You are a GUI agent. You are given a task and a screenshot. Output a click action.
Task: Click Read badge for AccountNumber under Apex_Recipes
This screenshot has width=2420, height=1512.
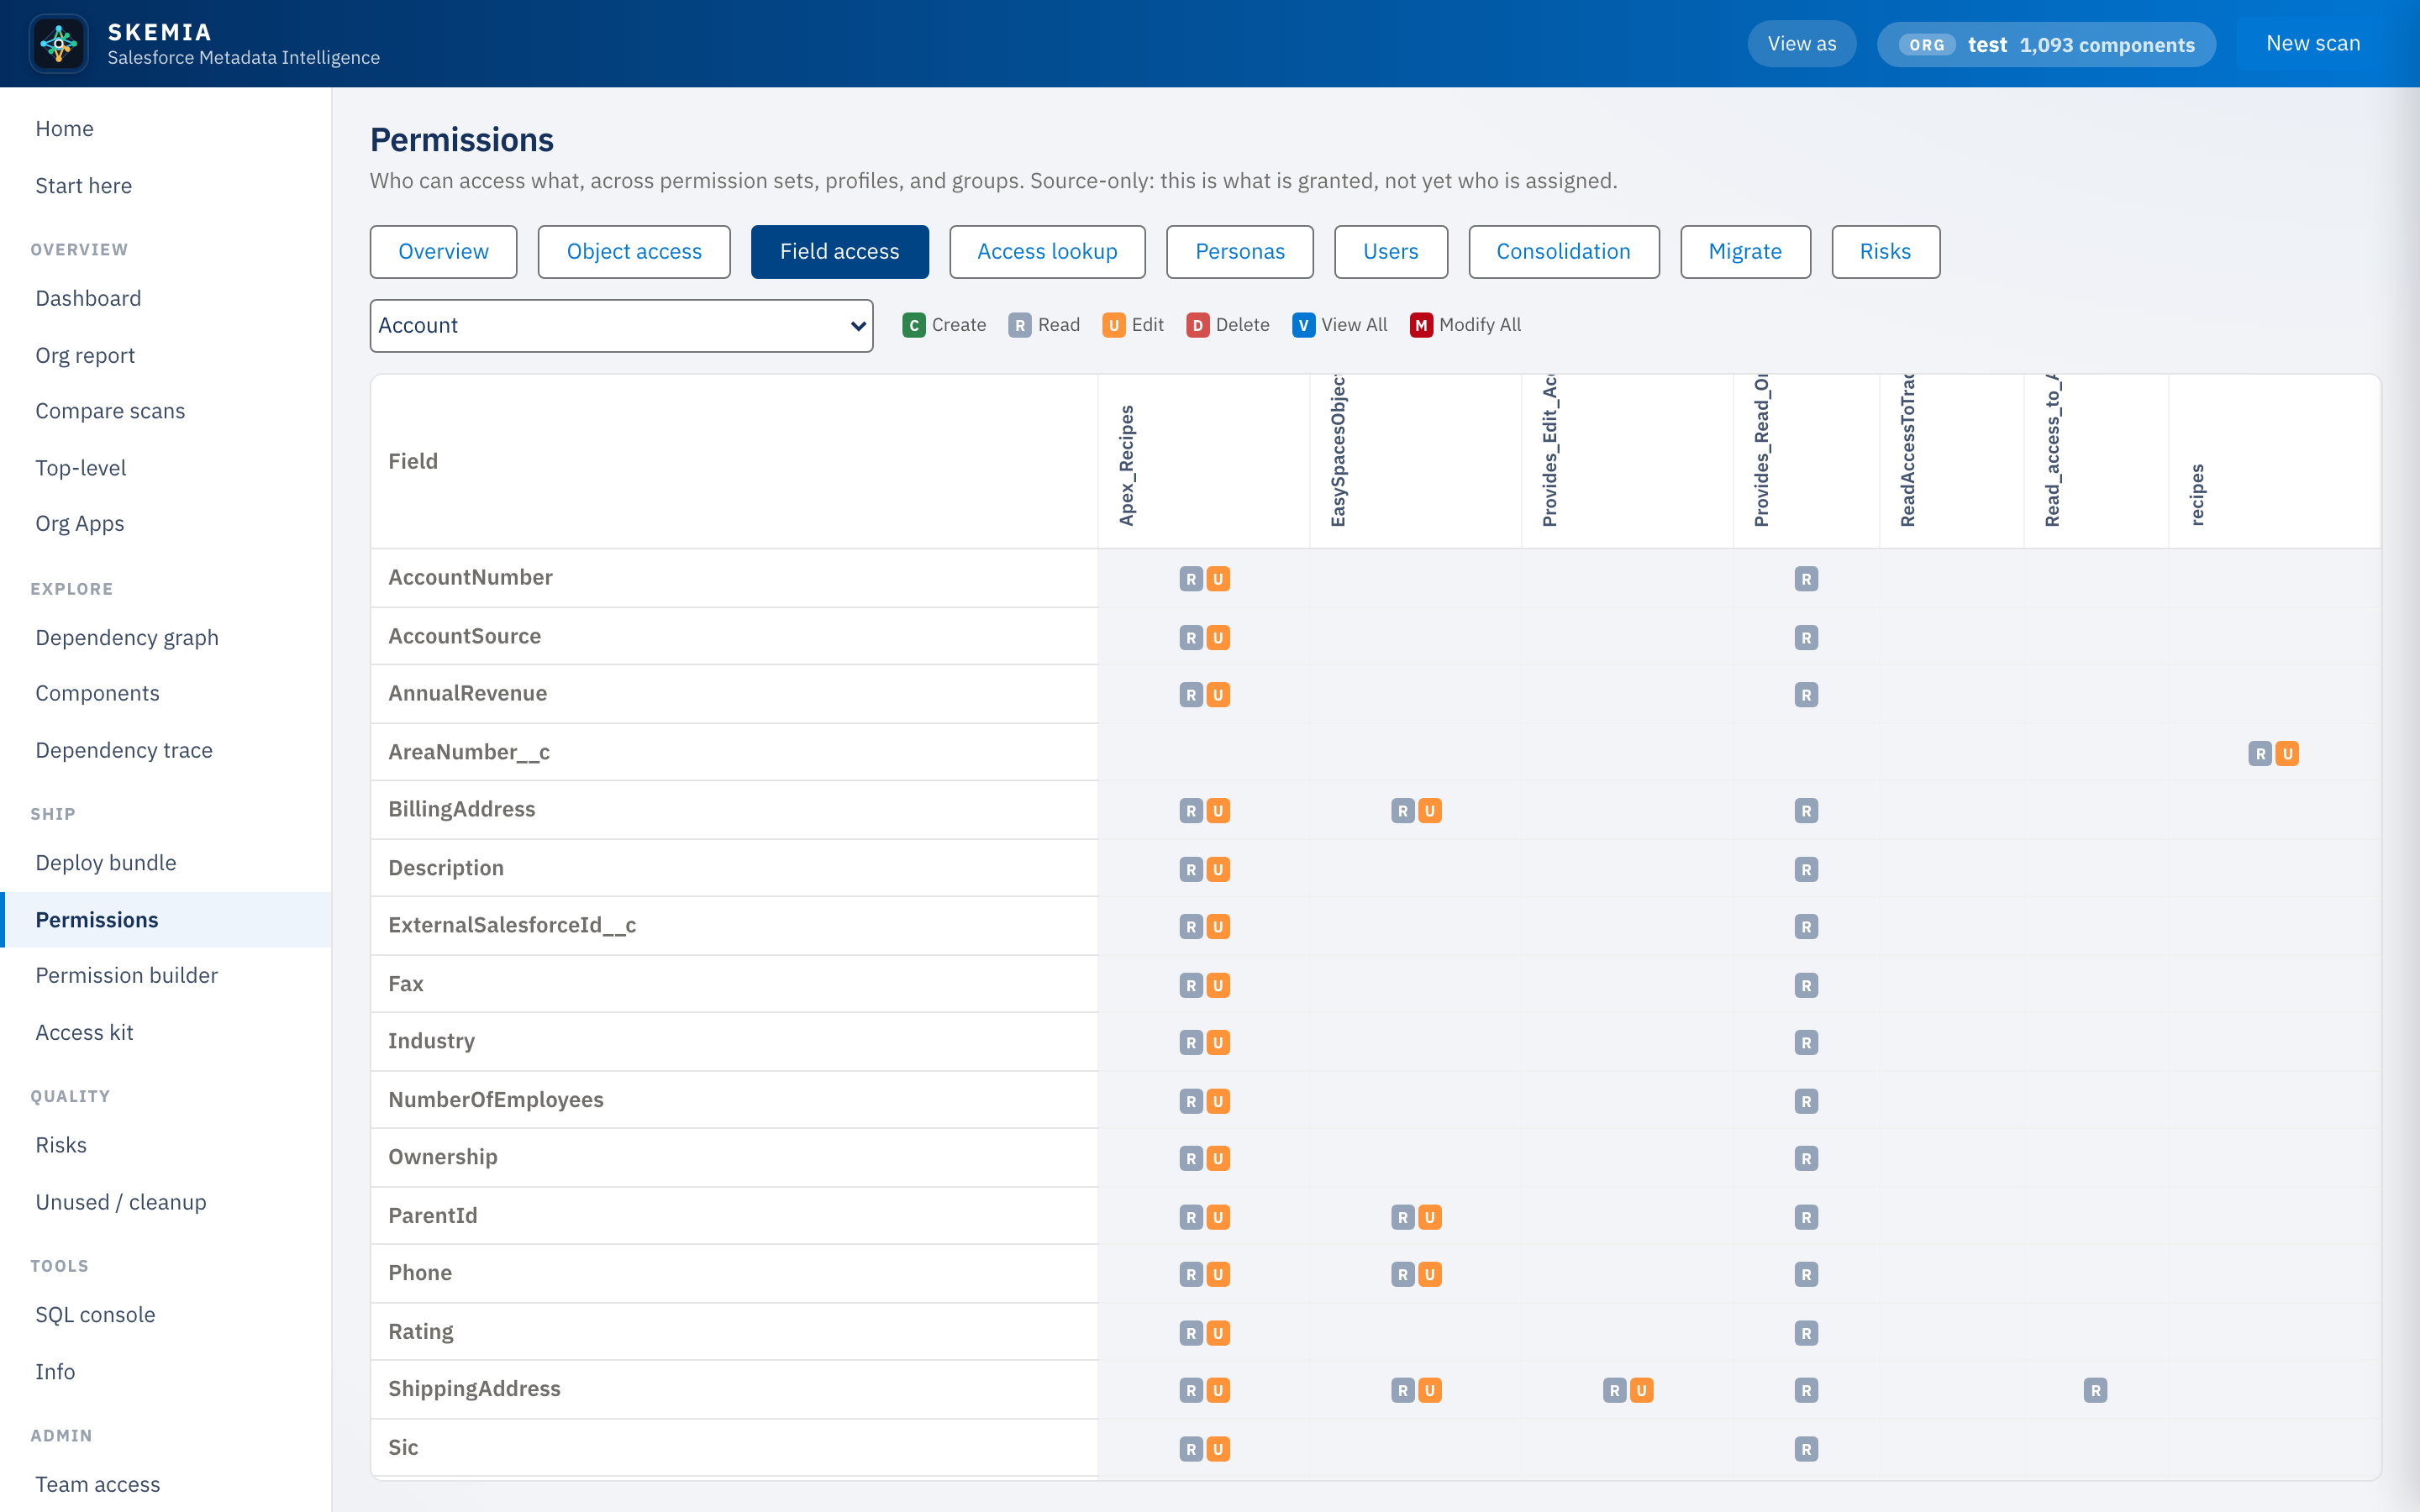click(x=1191, y=579)
